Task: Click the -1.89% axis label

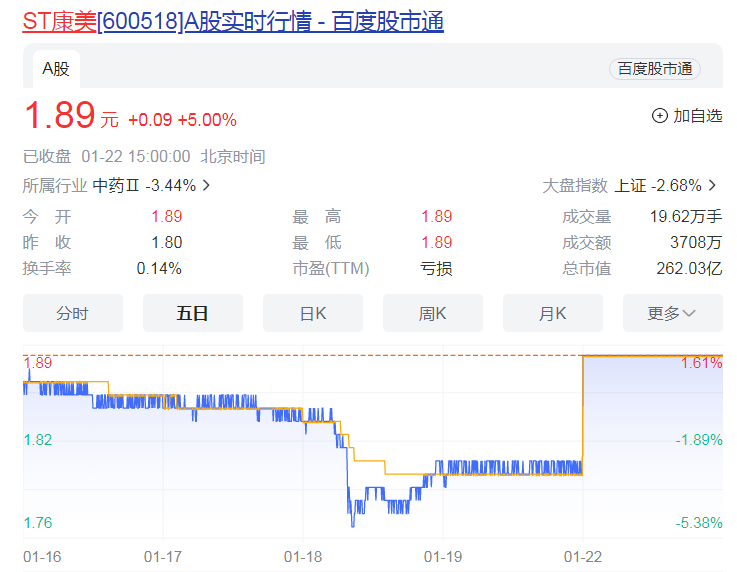Action: tap(699, 440)
